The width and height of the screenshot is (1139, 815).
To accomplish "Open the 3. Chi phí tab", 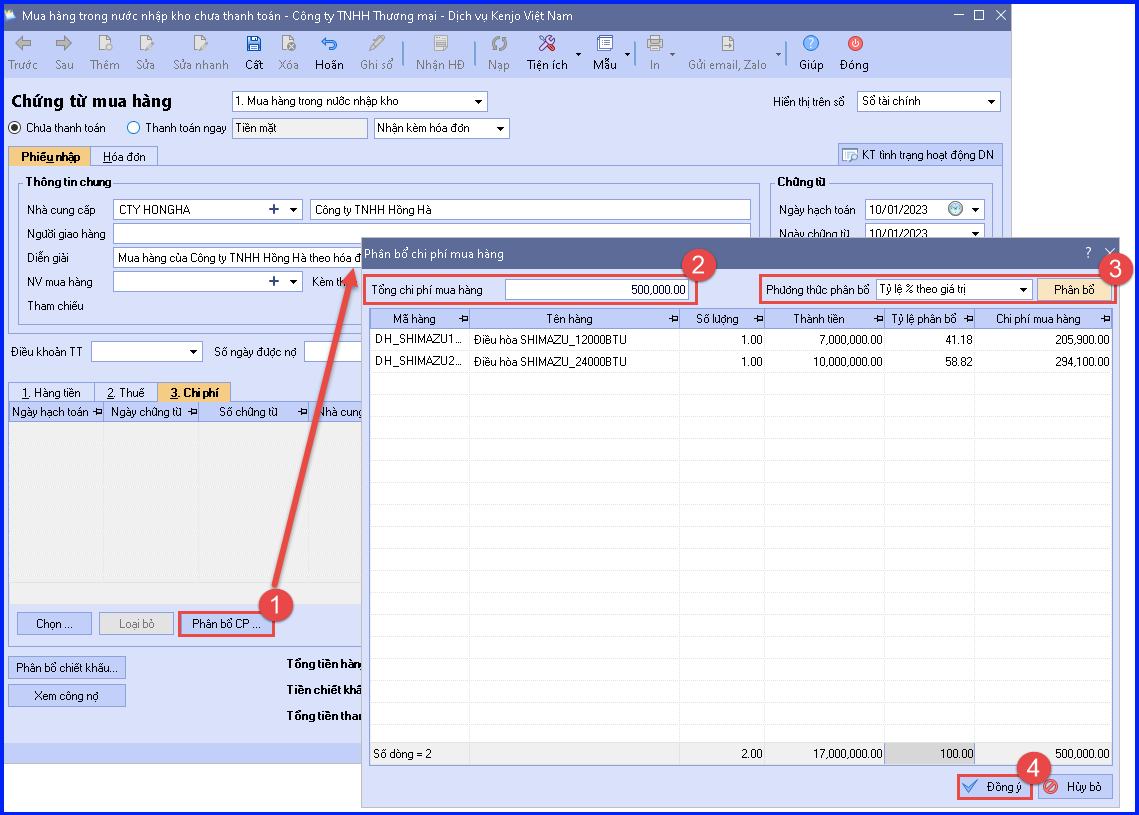I will 194,392.
